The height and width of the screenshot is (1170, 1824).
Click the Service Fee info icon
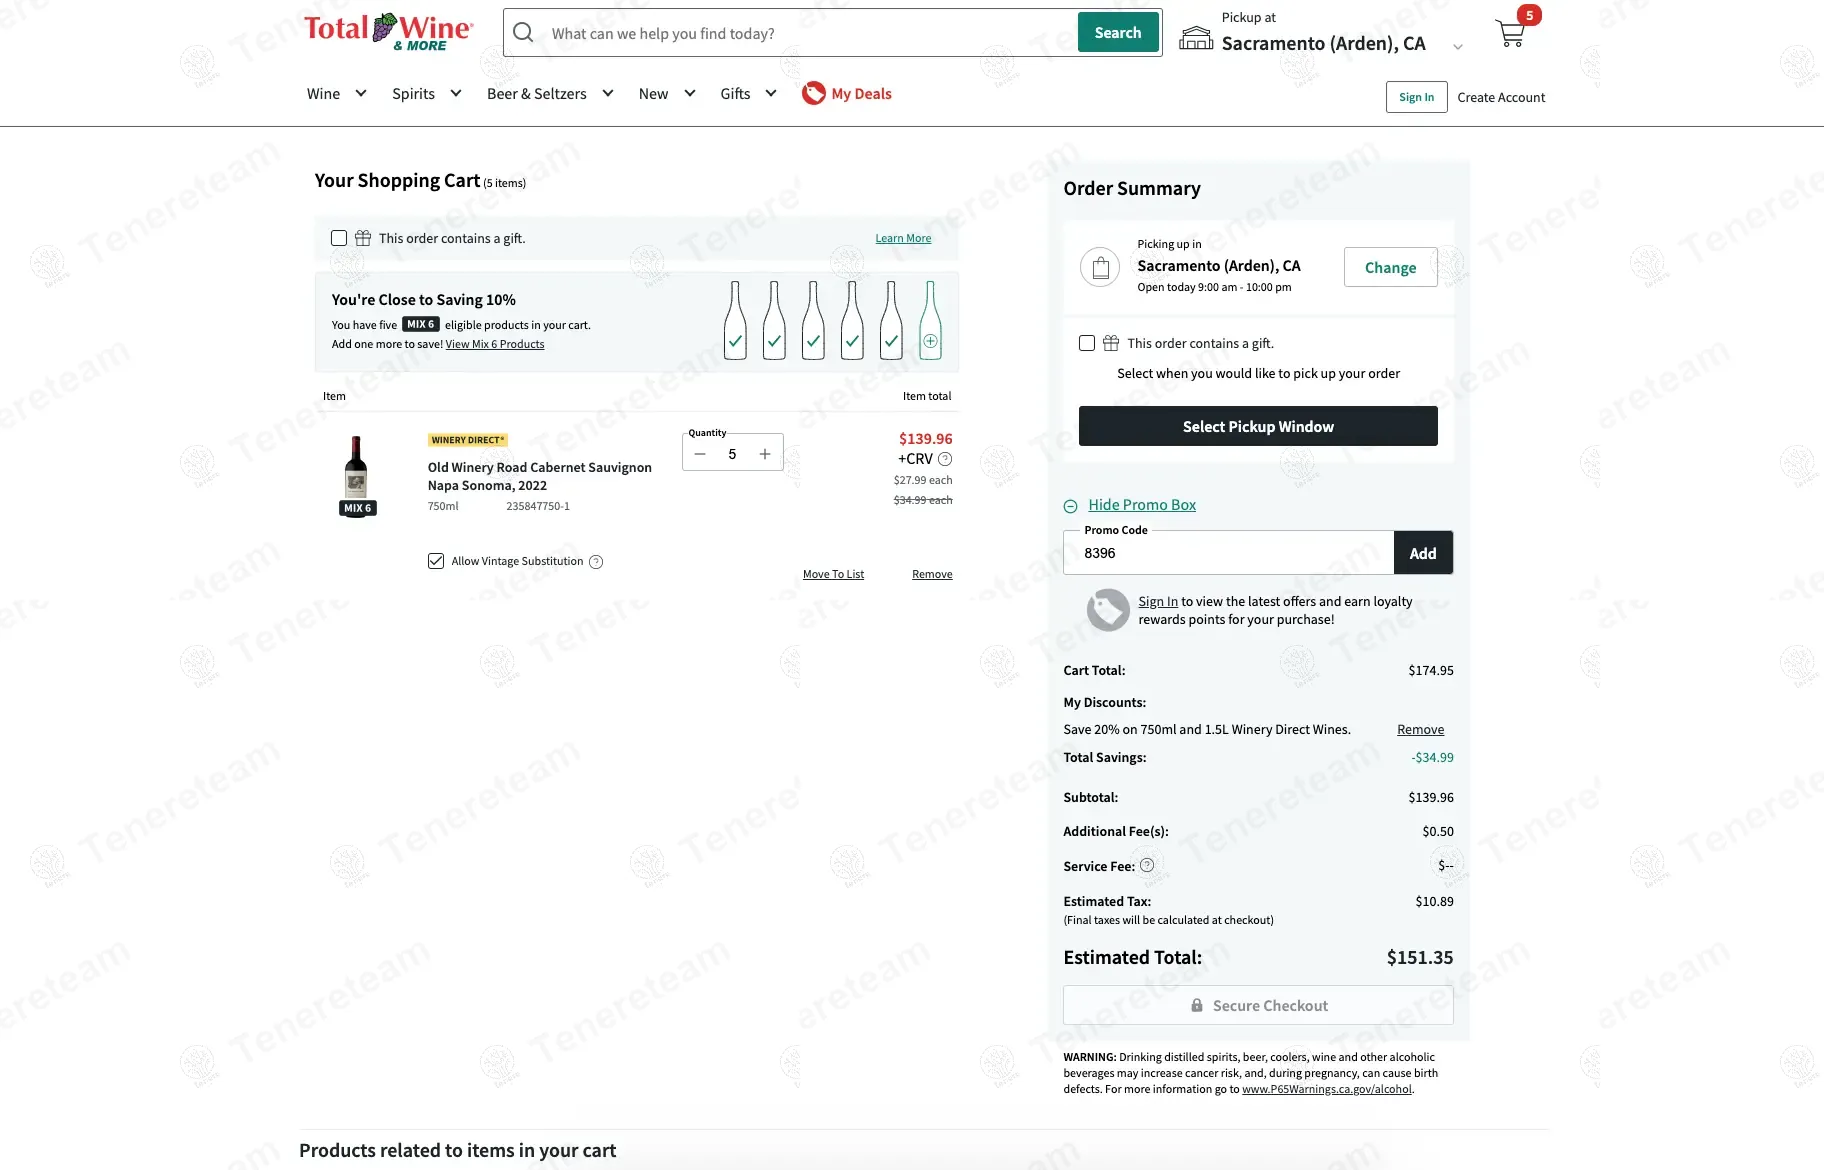pyautogui.click(x=1147, y=866)
